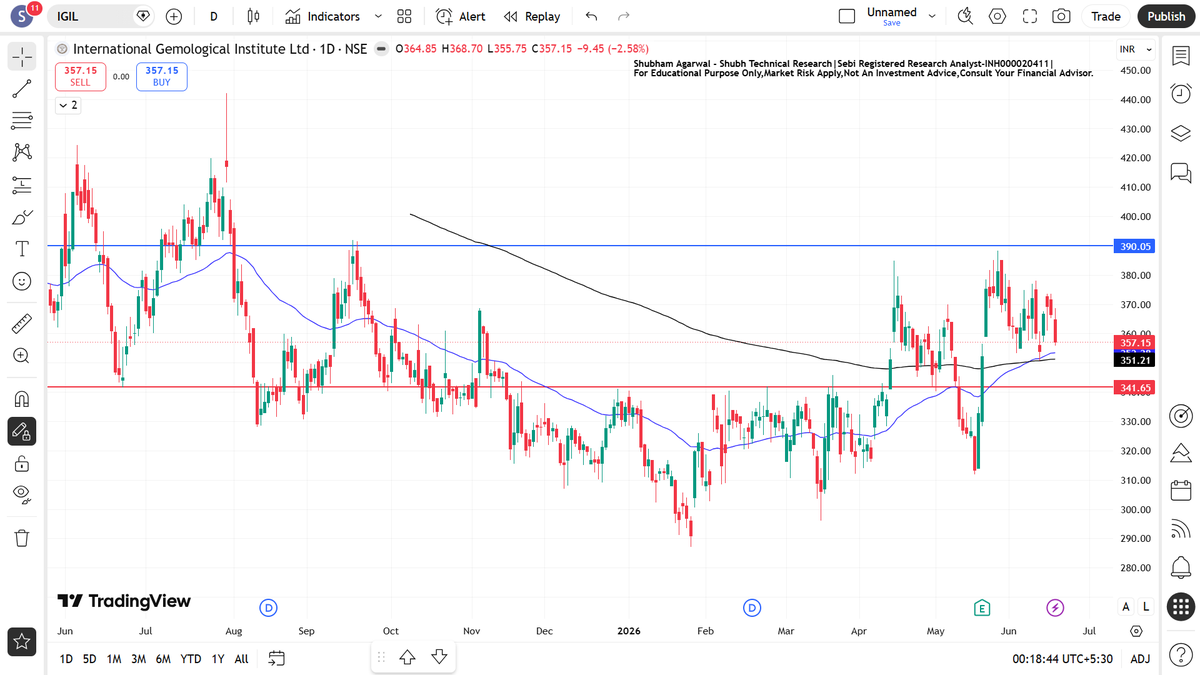Viewport: 1200px width, 675px height.
Task: Enter fullscreen mode
Action: (x=1029, y=16)
